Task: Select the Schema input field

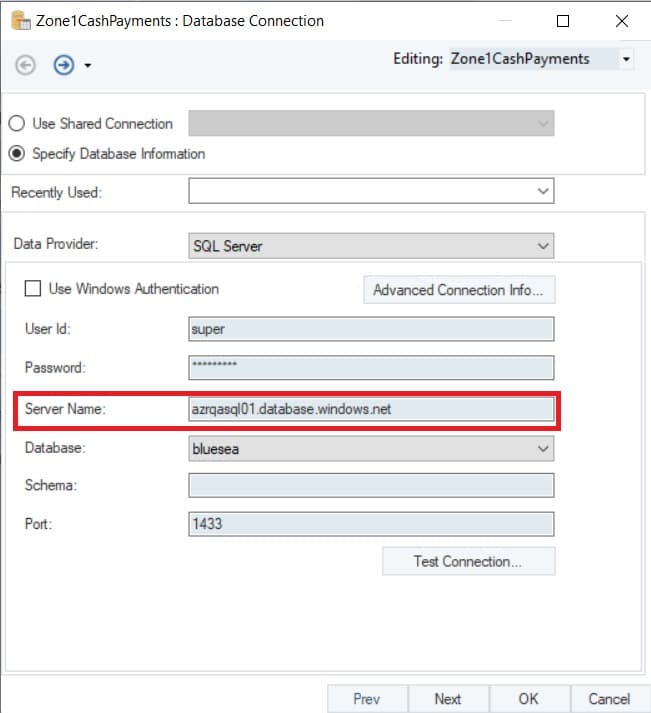Action: tap(370, 485)
